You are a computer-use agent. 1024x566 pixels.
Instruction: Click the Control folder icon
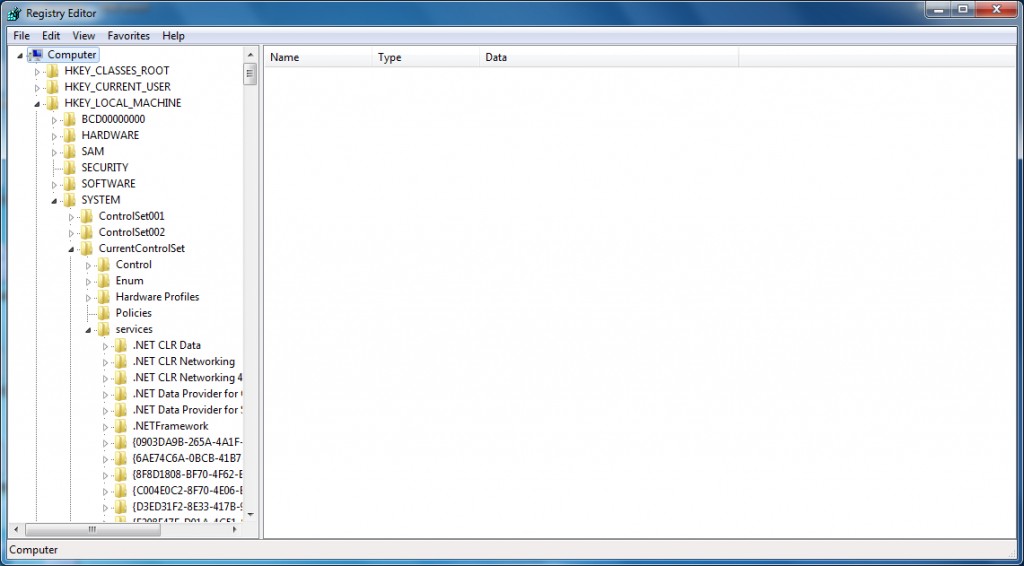coord(104,264)
